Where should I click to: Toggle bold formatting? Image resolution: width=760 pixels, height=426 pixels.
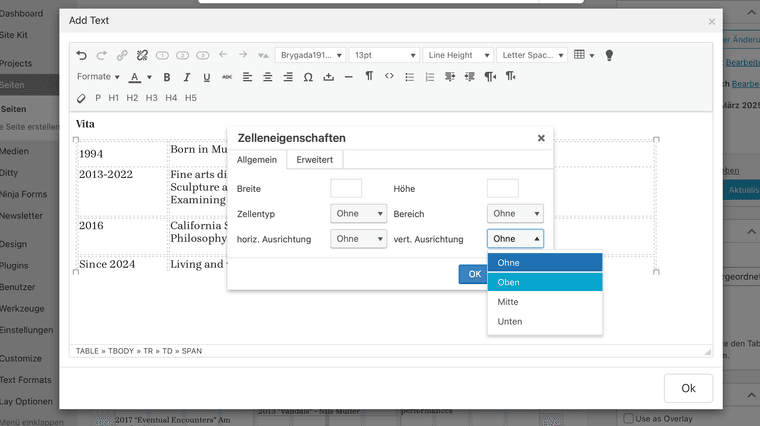[167, 77]
